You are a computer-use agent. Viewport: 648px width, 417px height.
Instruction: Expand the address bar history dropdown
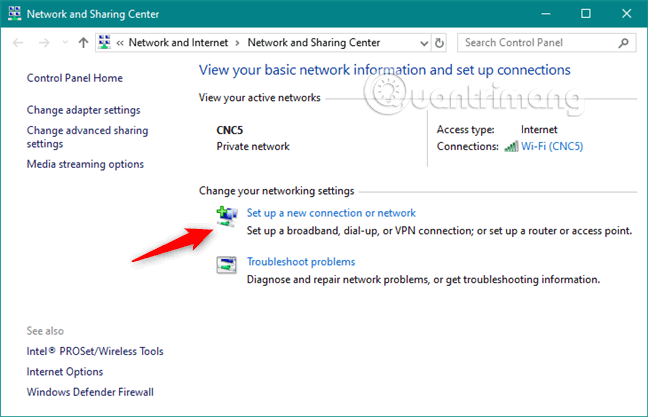[x=423, y=43]
